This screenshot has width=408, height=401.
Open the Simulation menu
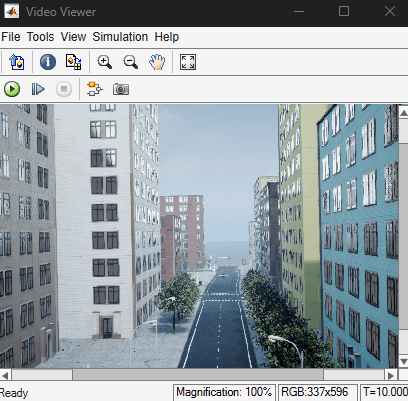coord(120,37)
